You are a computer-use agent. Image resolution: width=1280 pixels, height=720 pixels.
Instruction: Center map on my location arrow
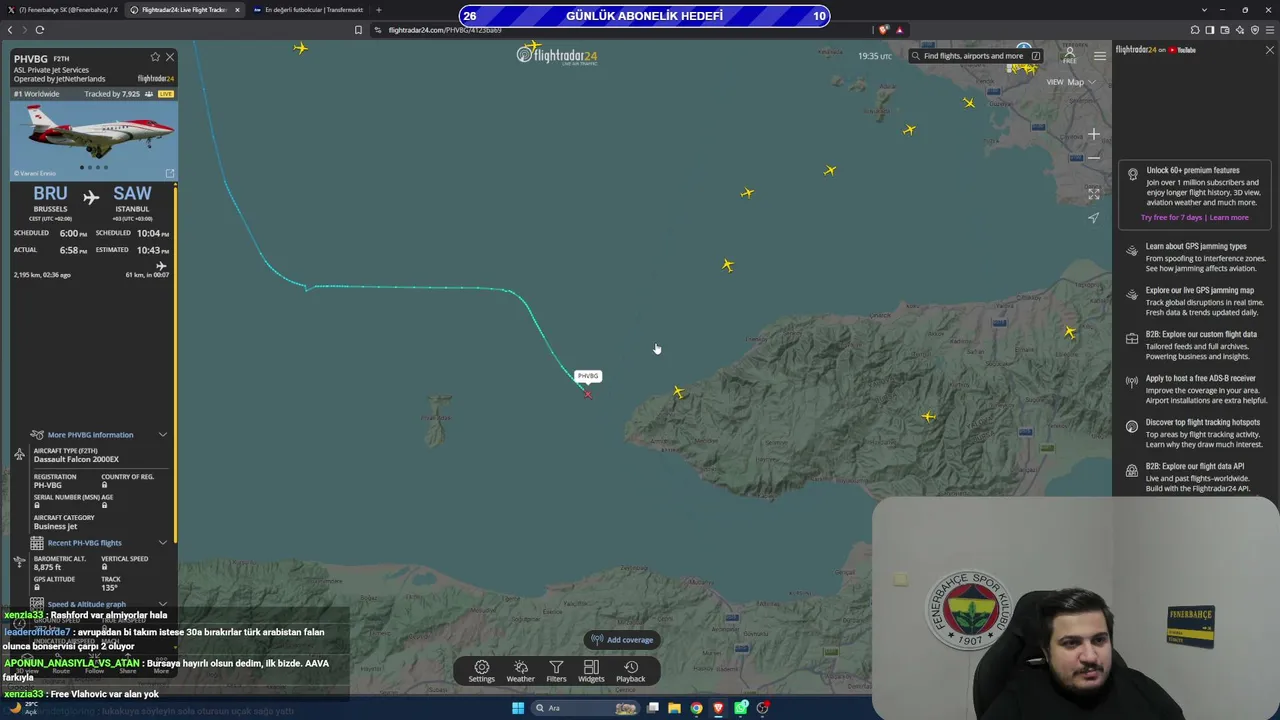(1094, 218)
